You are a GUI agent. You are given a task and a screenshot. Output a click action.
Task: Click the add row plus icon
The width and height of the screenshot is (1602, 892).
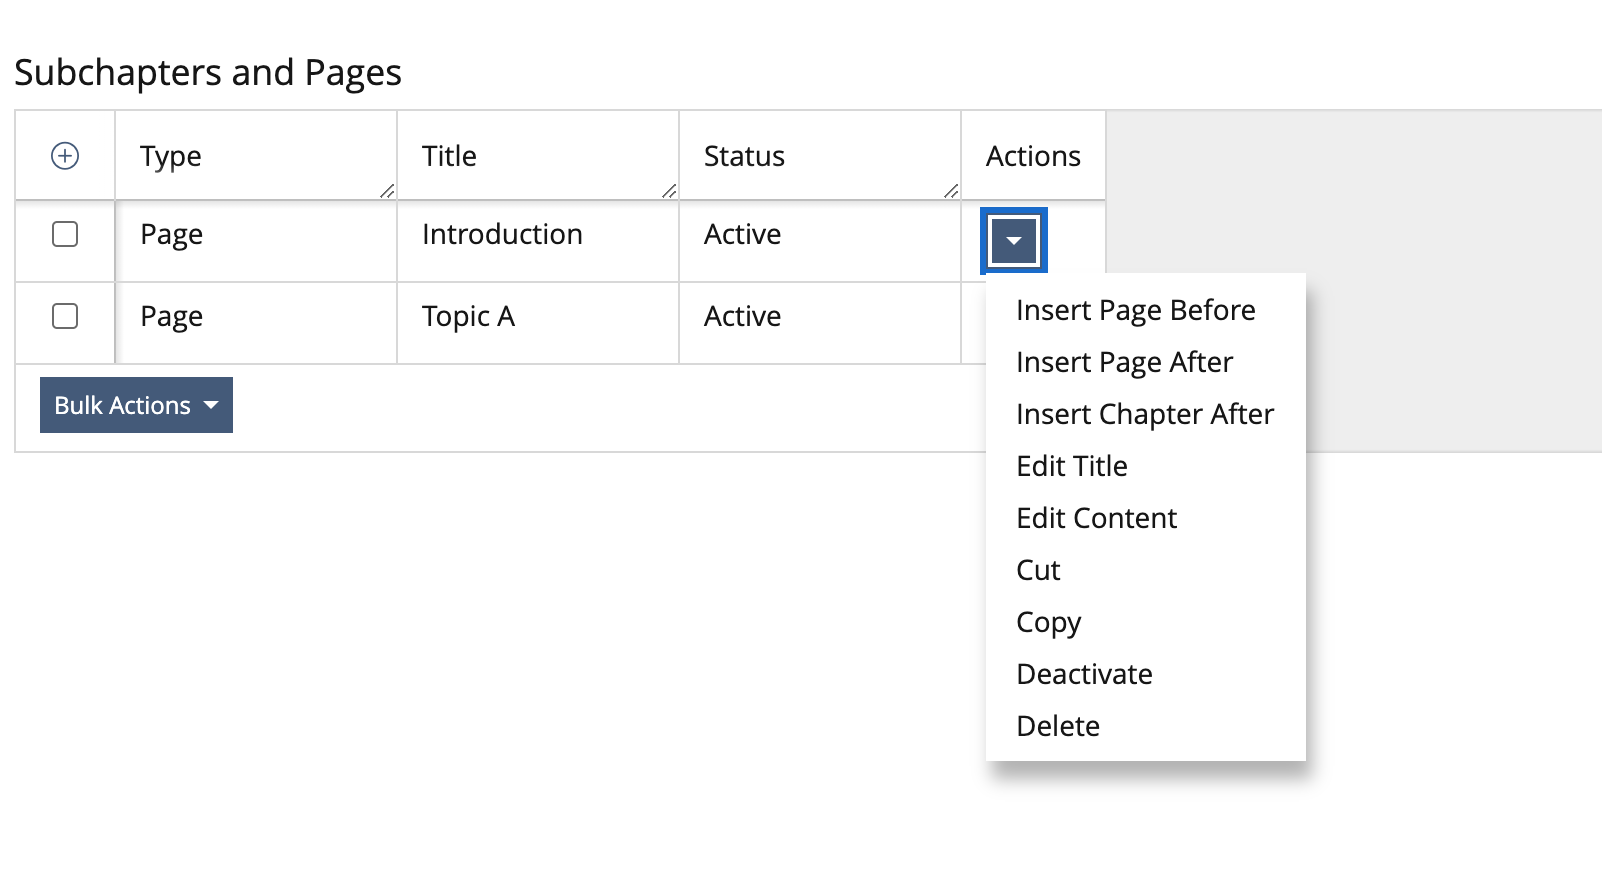pyautogui.click(x=65, y=156)
